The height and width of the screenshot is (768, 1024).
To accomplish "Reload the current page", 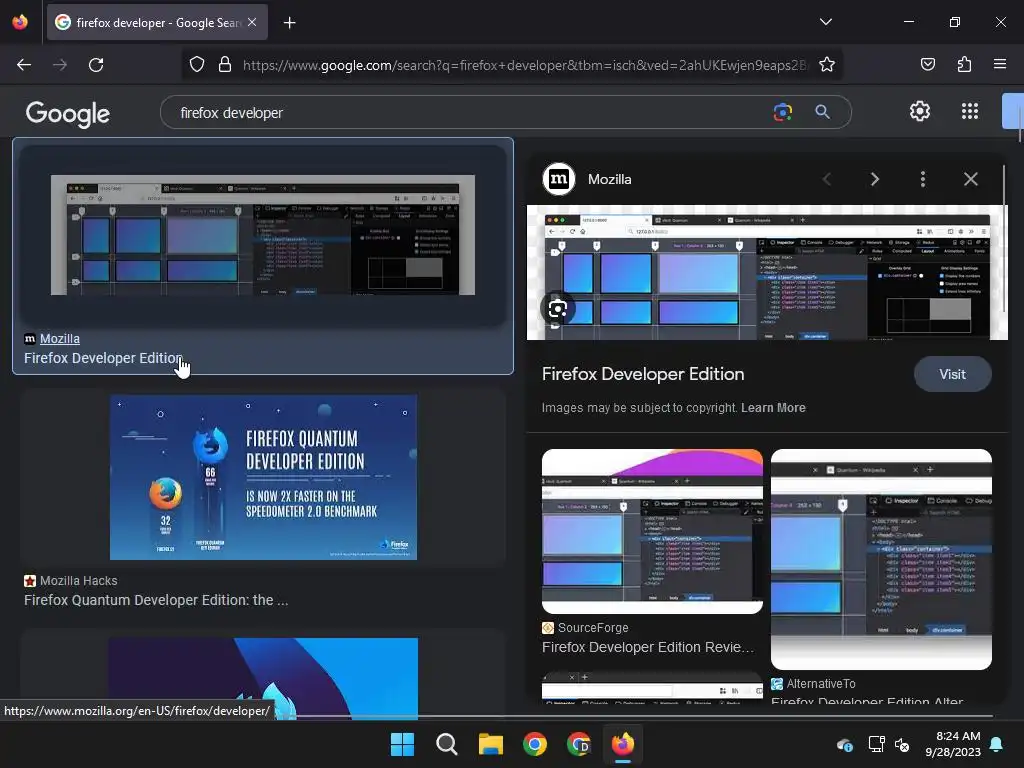I will [96, 65].
